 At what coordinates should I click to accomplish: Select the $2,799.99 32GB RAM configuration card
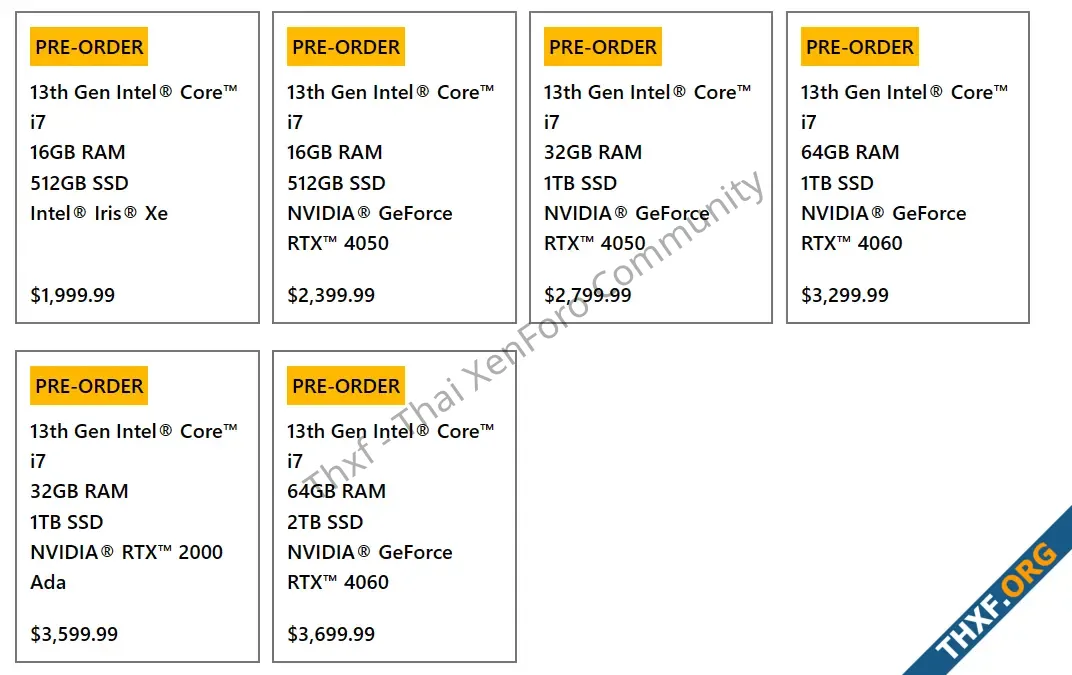pyautogui.click(x=651, y=167)
